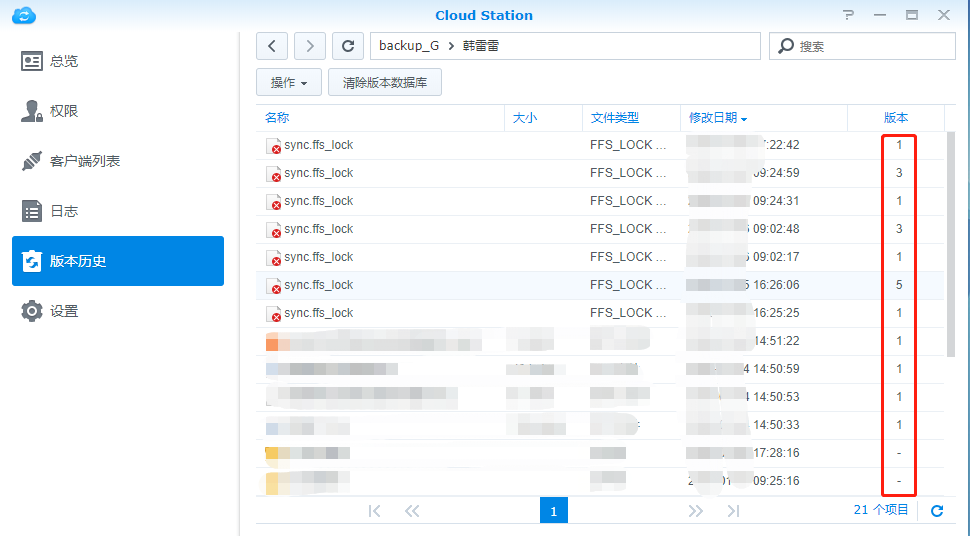Go to previous pages double-left icon

coord(412,511)
